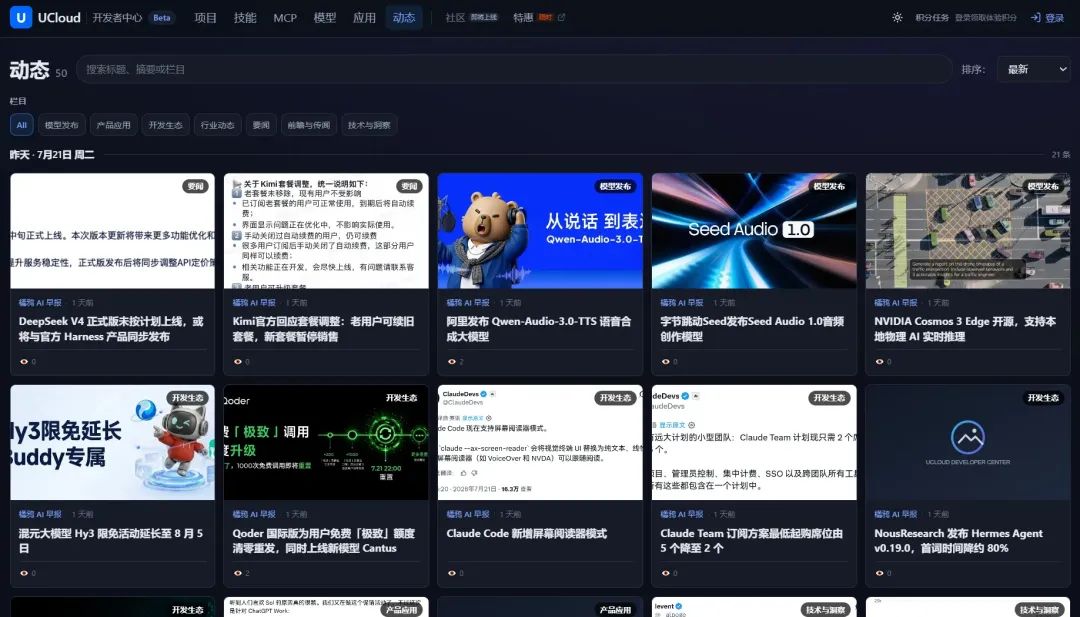Filter by 要闻 category chip
The width and height of the screenshot is (1080, 617).
261,125
